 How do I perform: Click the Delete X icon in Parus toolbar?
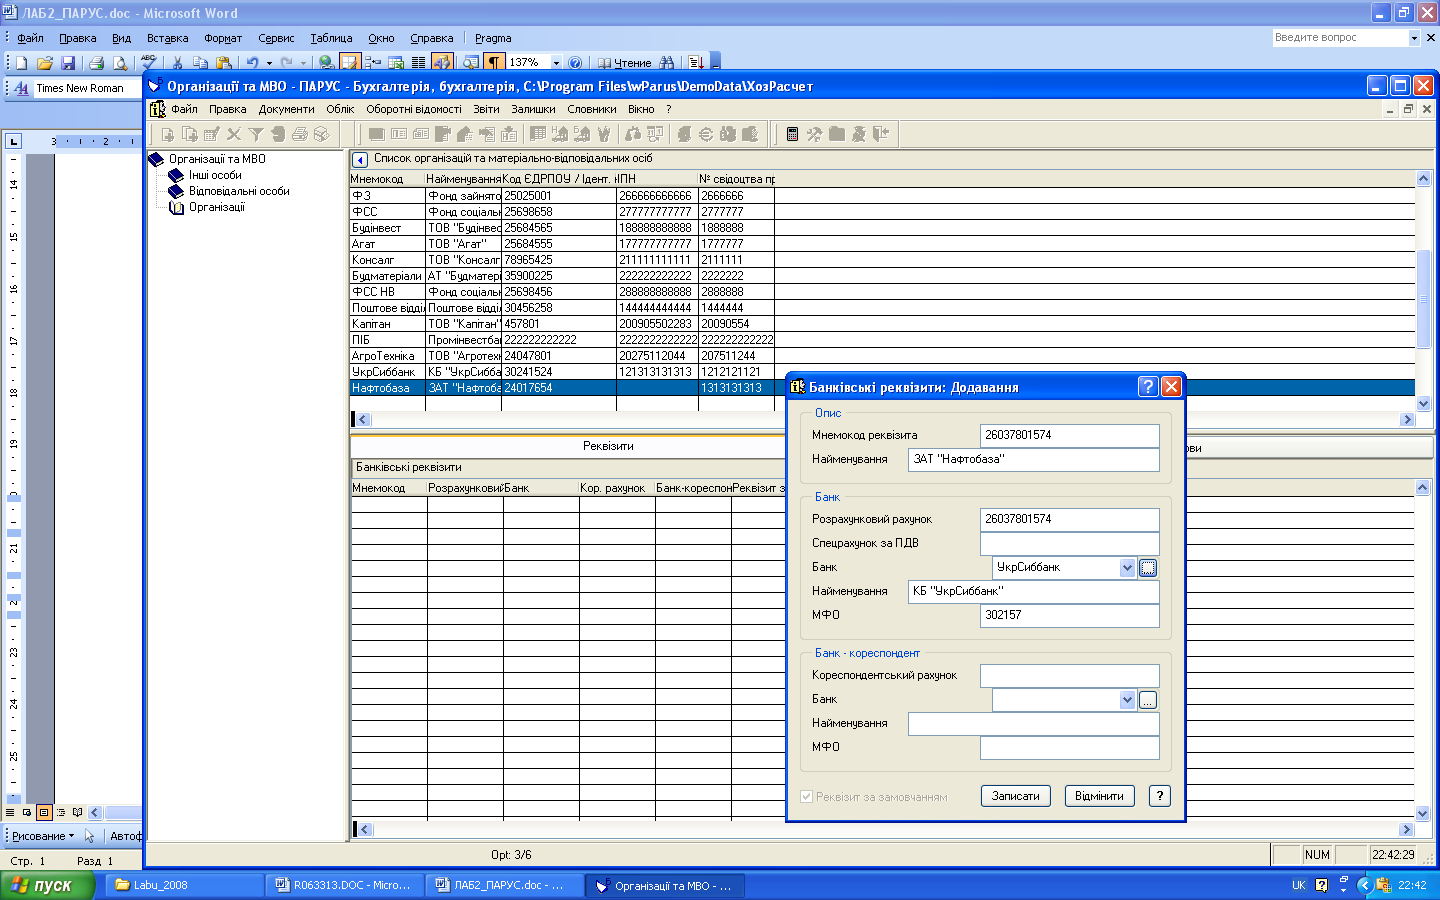[234, 134]
